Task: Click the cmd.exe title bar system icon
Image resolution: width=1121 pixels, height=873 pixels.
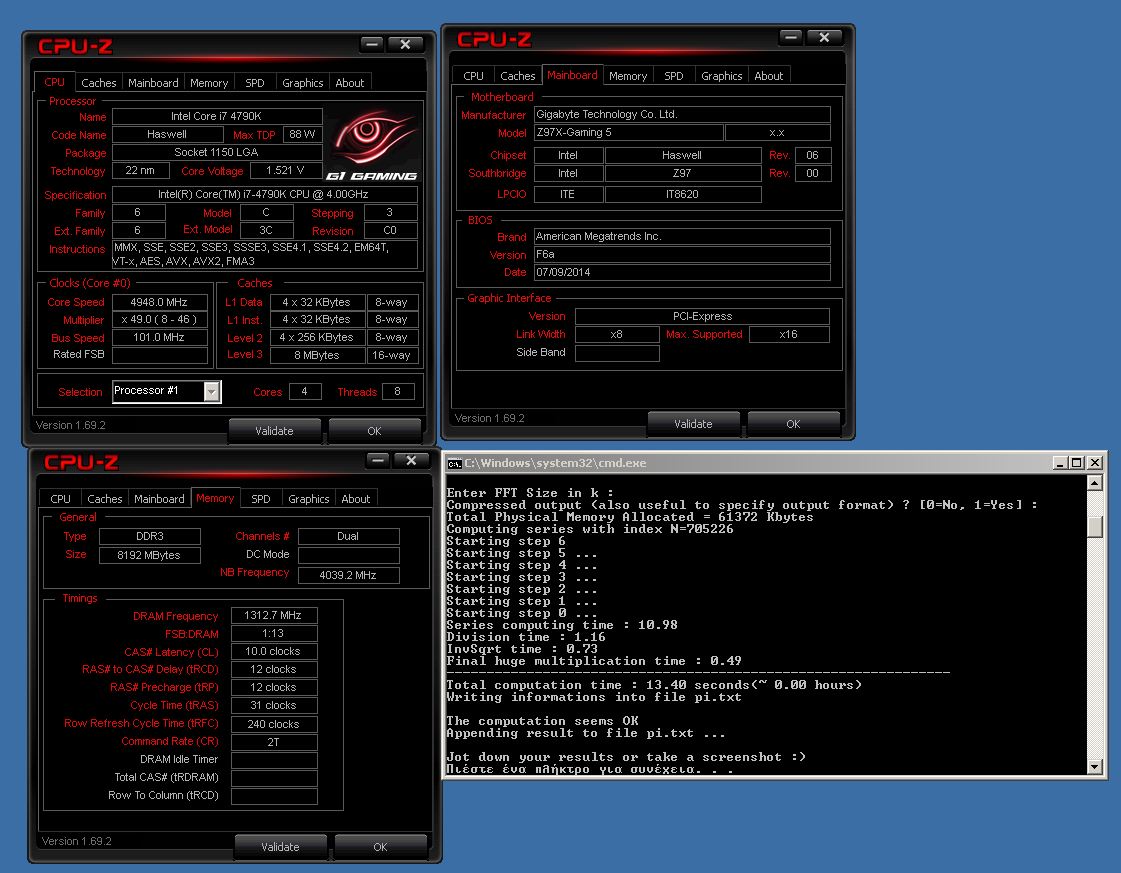Action: click(454, 463)
